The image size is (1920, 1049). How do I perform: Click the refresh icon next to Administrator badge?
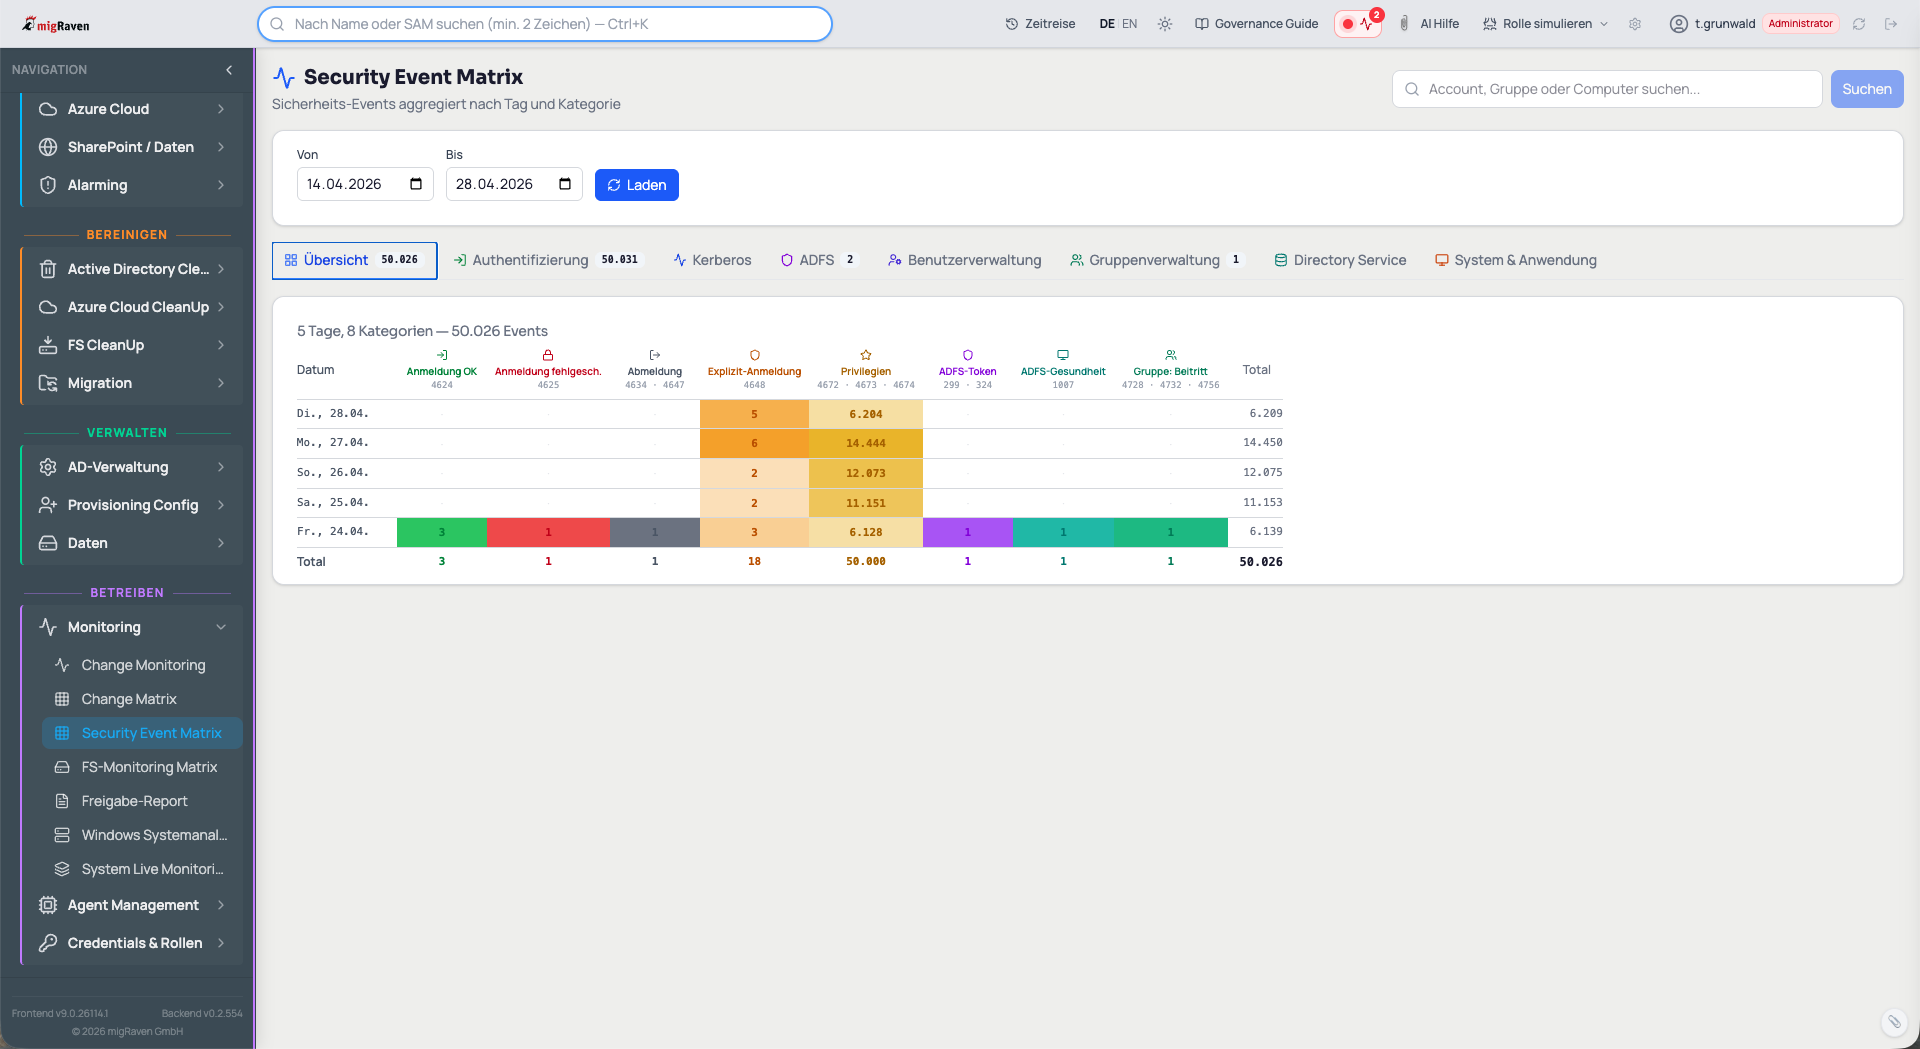tap(1859, 24)
